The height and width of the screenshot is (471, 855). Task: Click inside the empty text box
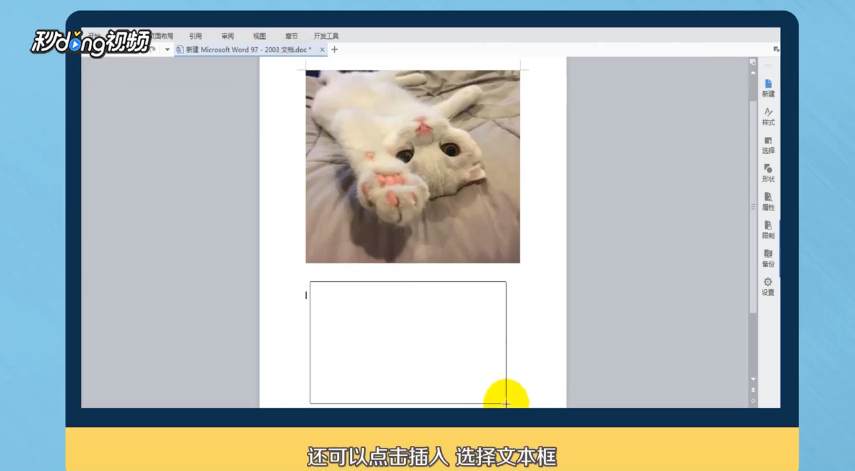(408, 342)
